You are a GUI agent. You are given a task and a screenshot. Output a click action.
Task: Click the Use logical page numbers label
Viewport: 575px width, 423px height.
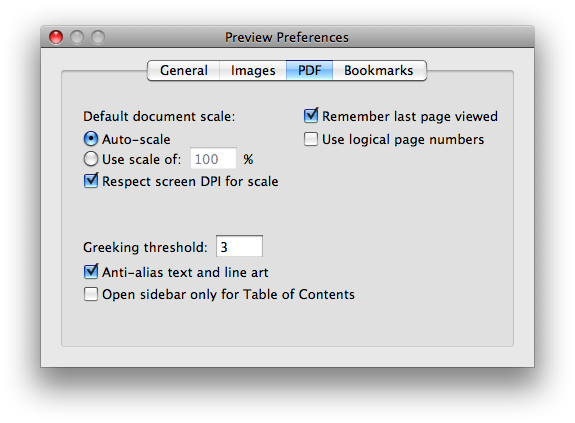click(403, 140)
